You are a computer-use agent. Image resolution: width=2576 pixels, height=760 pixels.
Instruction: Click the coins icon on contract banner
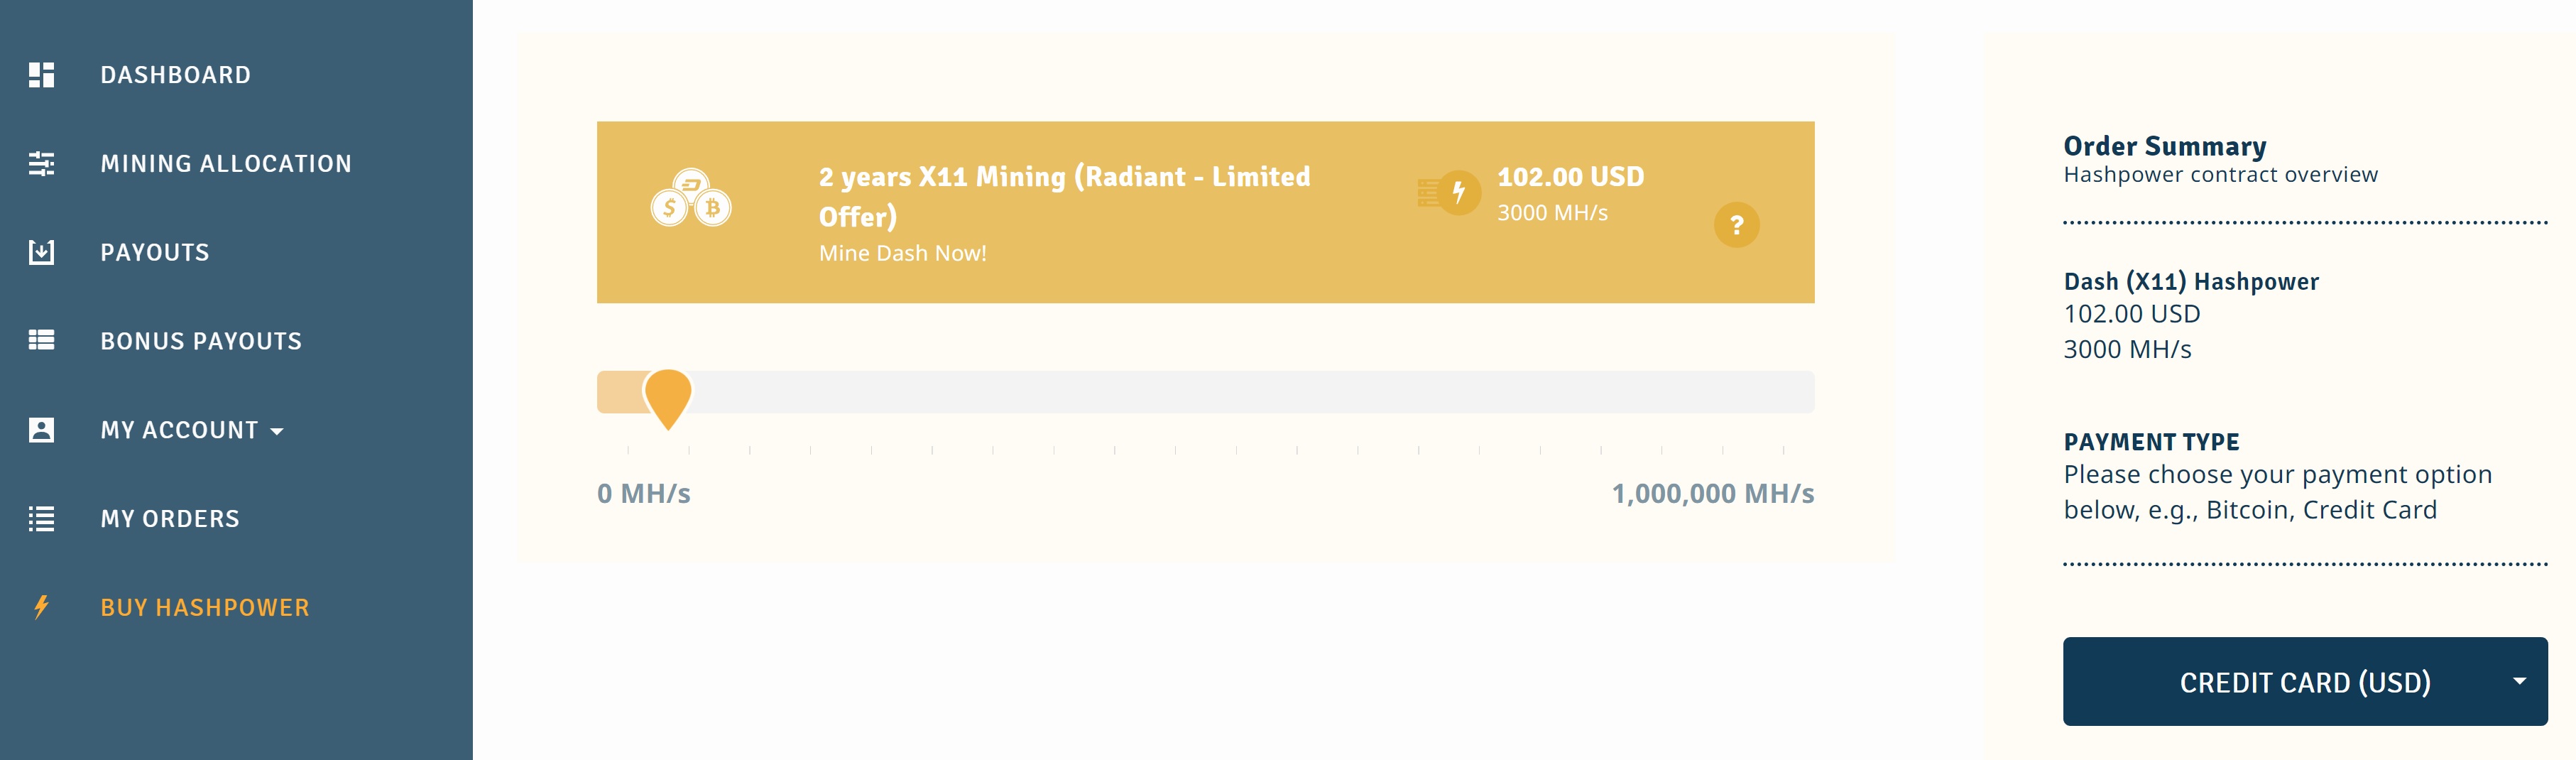[691, 198]
